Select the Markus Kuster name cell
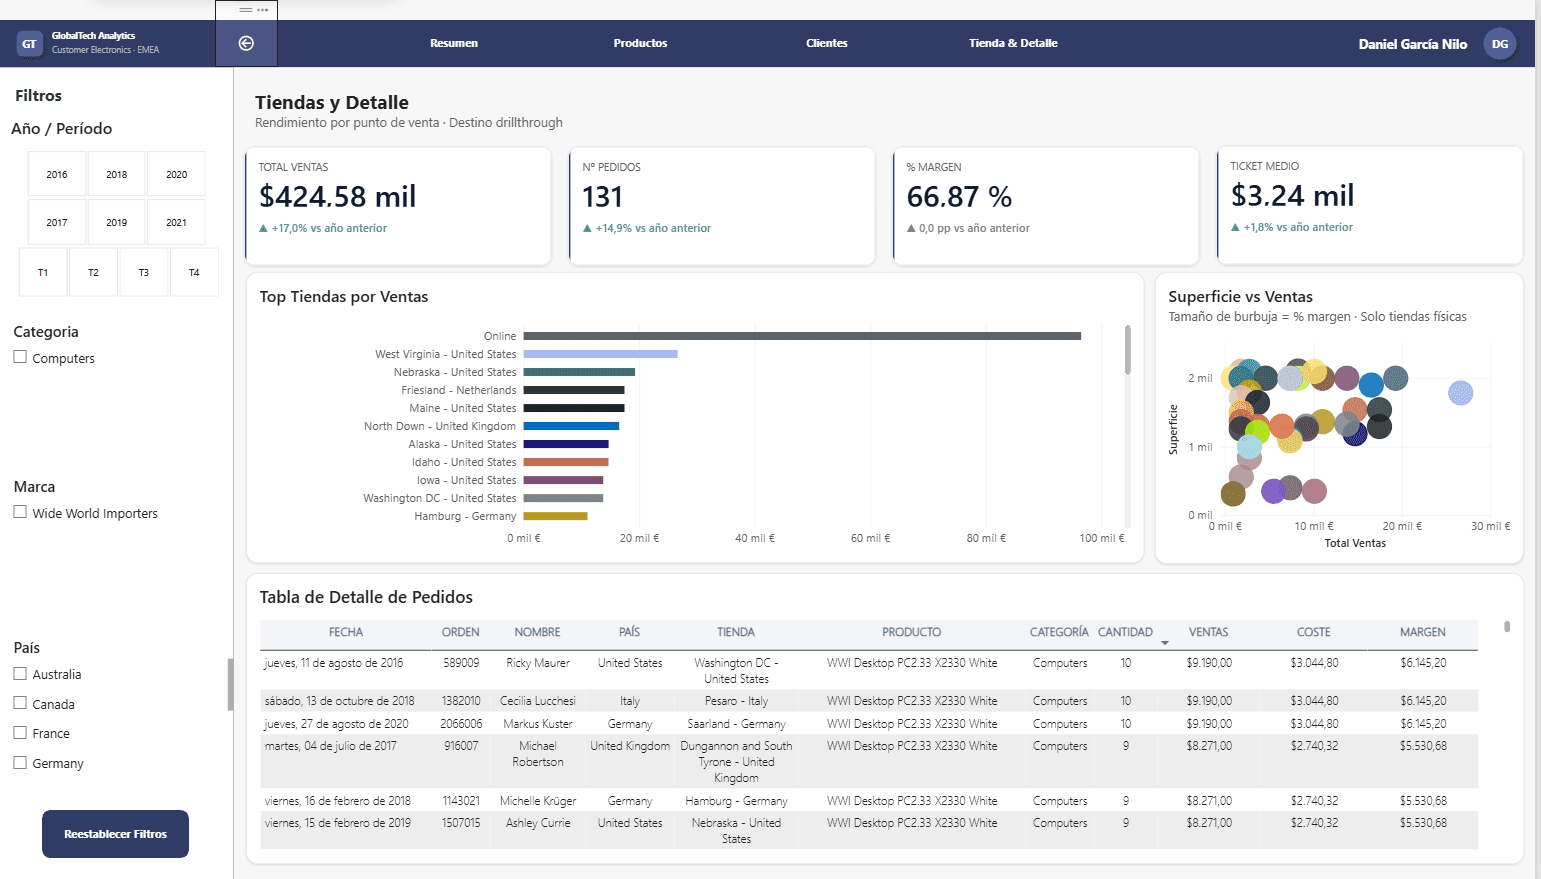 click(538, 724)
